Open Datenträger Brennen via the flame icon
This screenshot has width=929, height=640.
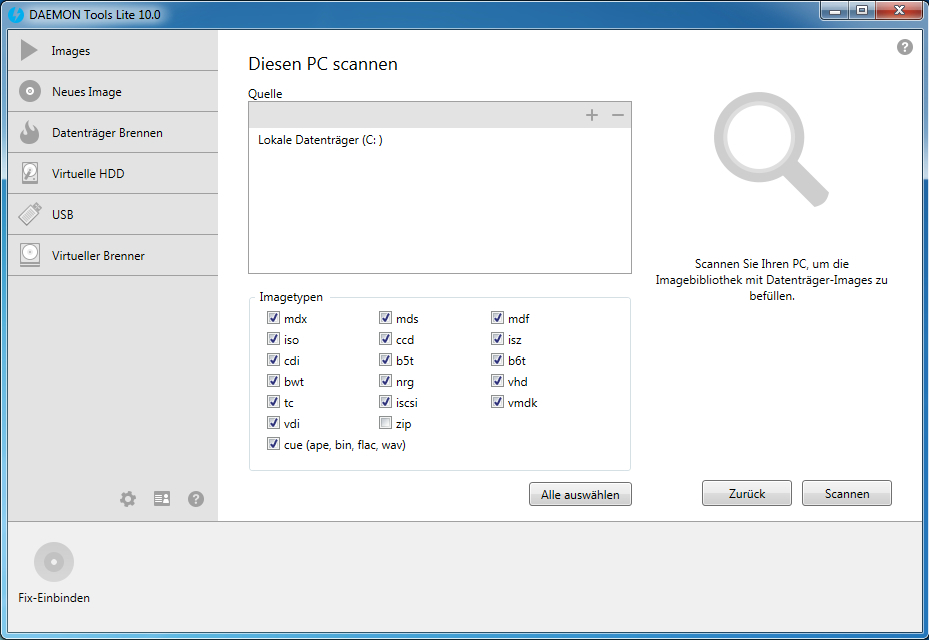30,133
